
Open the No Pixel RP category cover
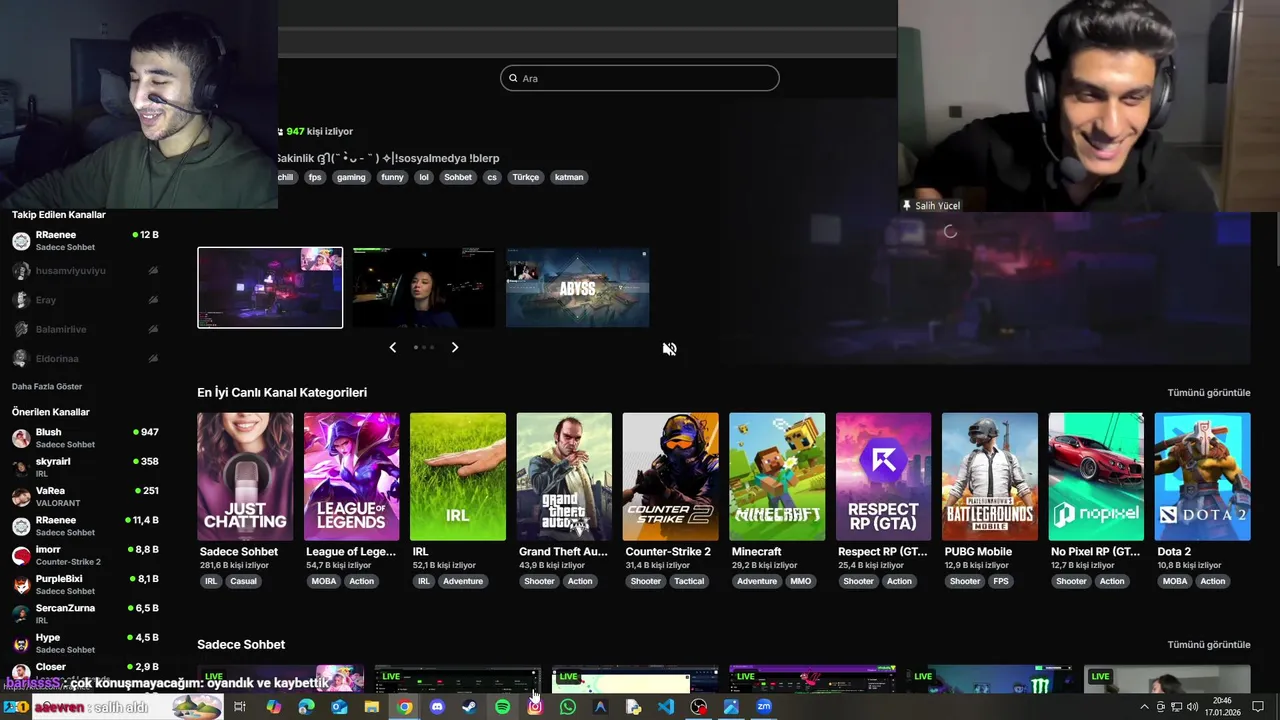(1096, 477)
